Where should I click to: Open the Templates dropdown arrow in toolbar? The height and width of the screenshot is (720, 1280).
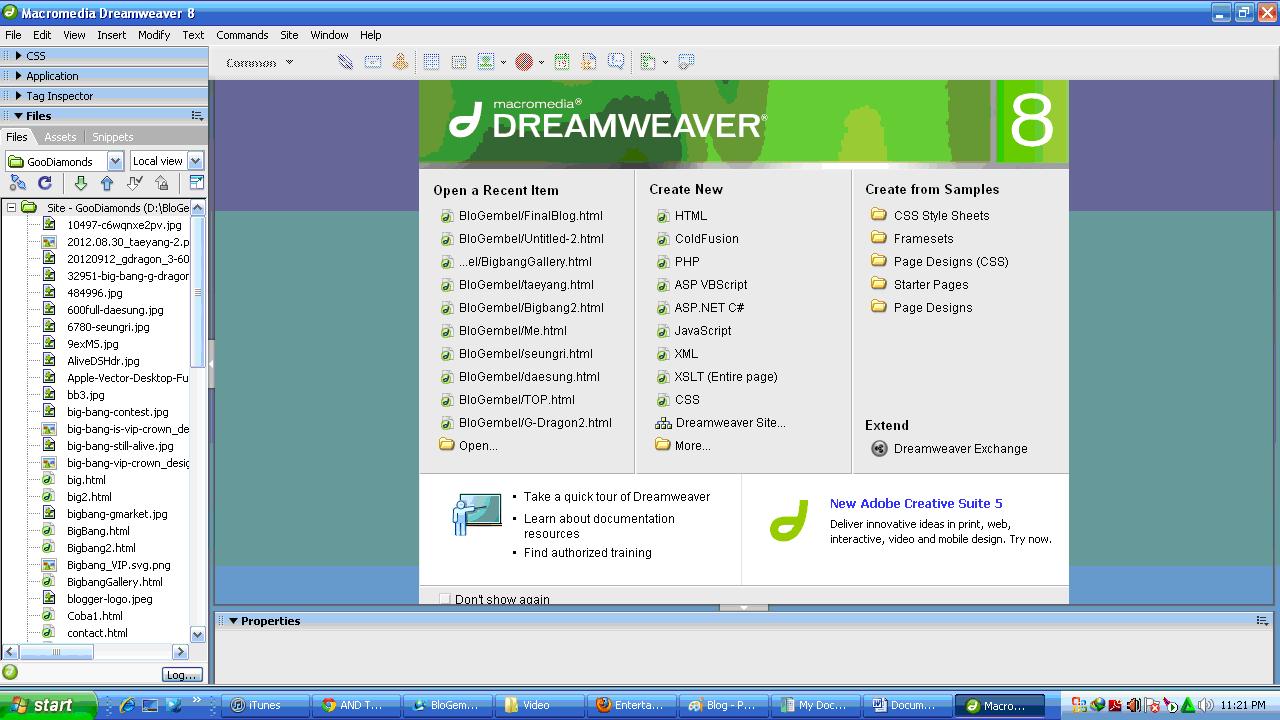click(x=665, y=63)
